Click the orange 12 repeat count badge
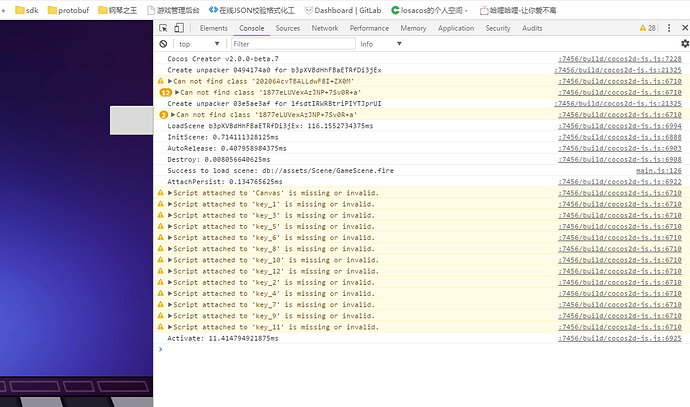690x407 pixels. point(165,92)
